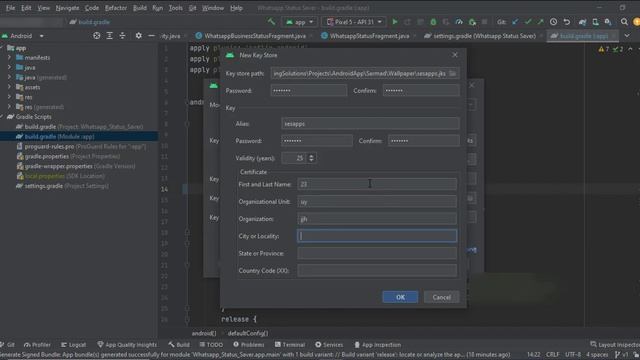The image size is (640, 360).
Task: Click the Profile app gauge icon
Action: [x=459, y=22]
